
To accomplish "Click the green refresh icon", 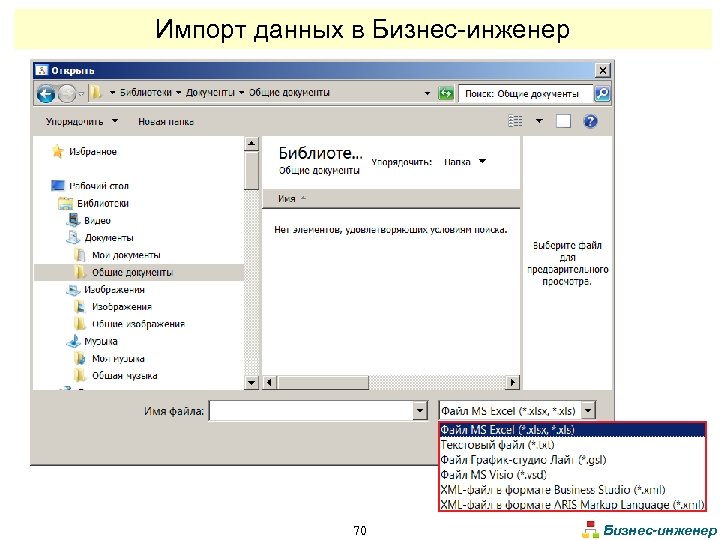I will (445, 94).
